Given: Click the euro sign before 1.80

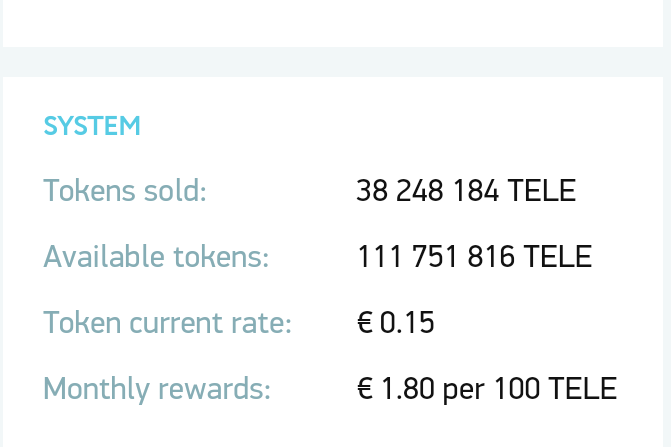Looking at the screenshot, I should (x=365, y=388).
